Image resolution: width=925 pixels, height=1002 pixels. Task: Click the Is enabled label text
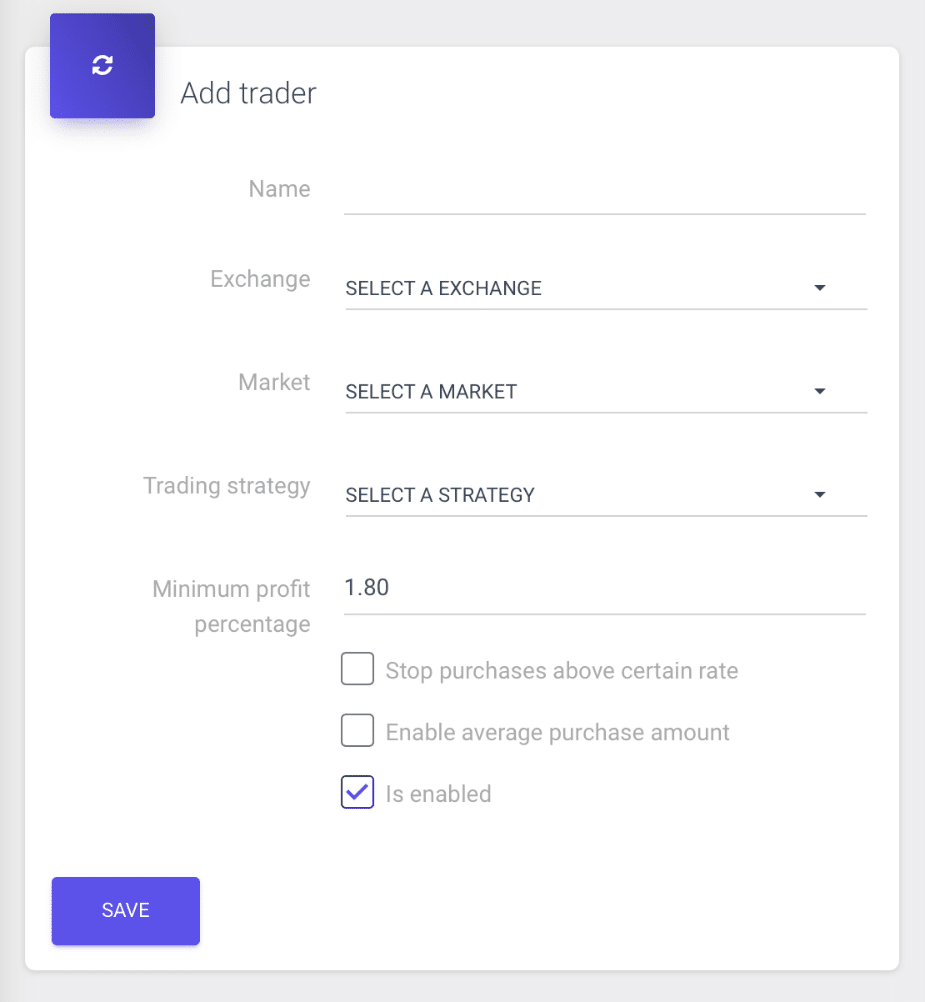[438, 793]
